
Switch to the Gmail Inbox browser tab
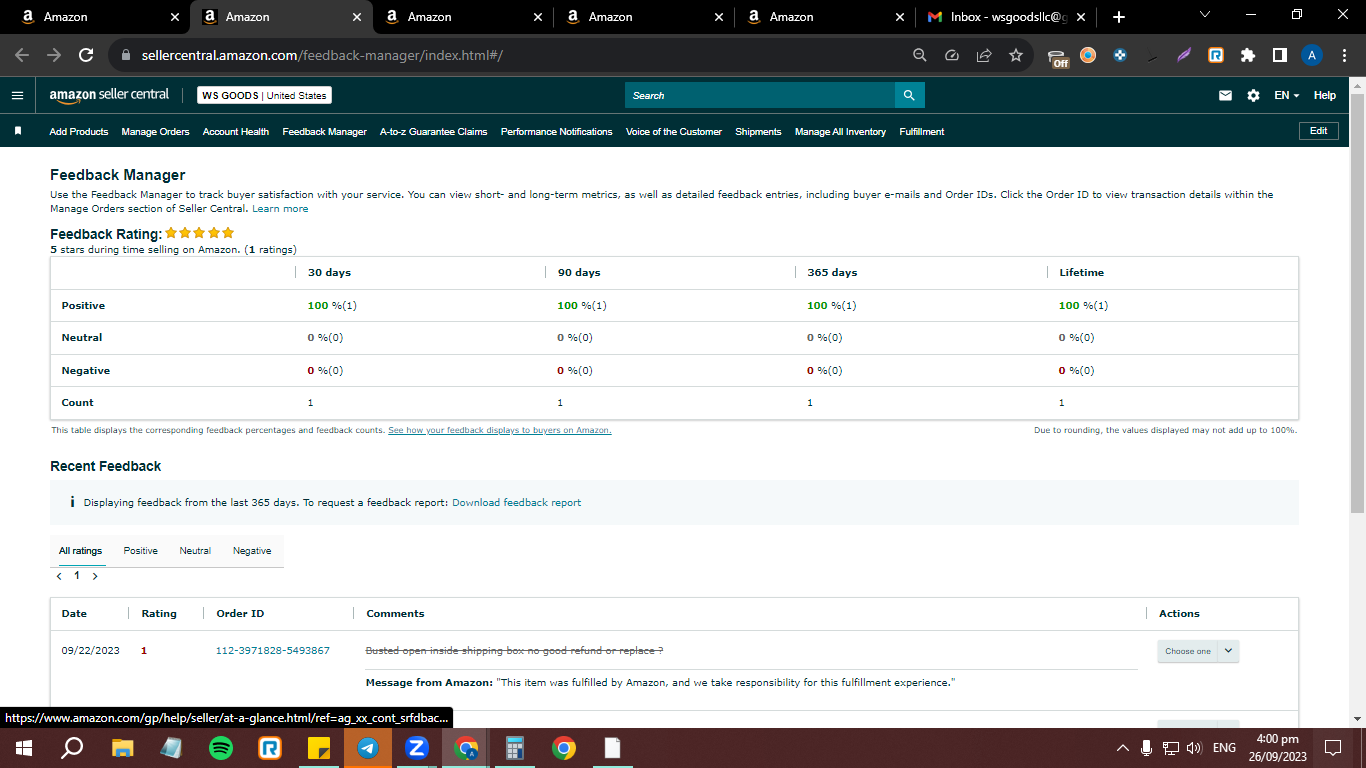point(1006,17)
